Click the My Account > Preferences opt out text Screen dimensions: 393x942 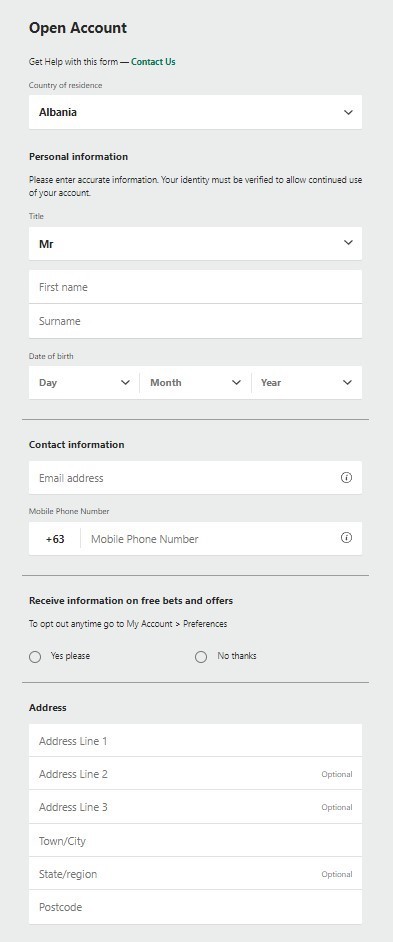point(128,624)
